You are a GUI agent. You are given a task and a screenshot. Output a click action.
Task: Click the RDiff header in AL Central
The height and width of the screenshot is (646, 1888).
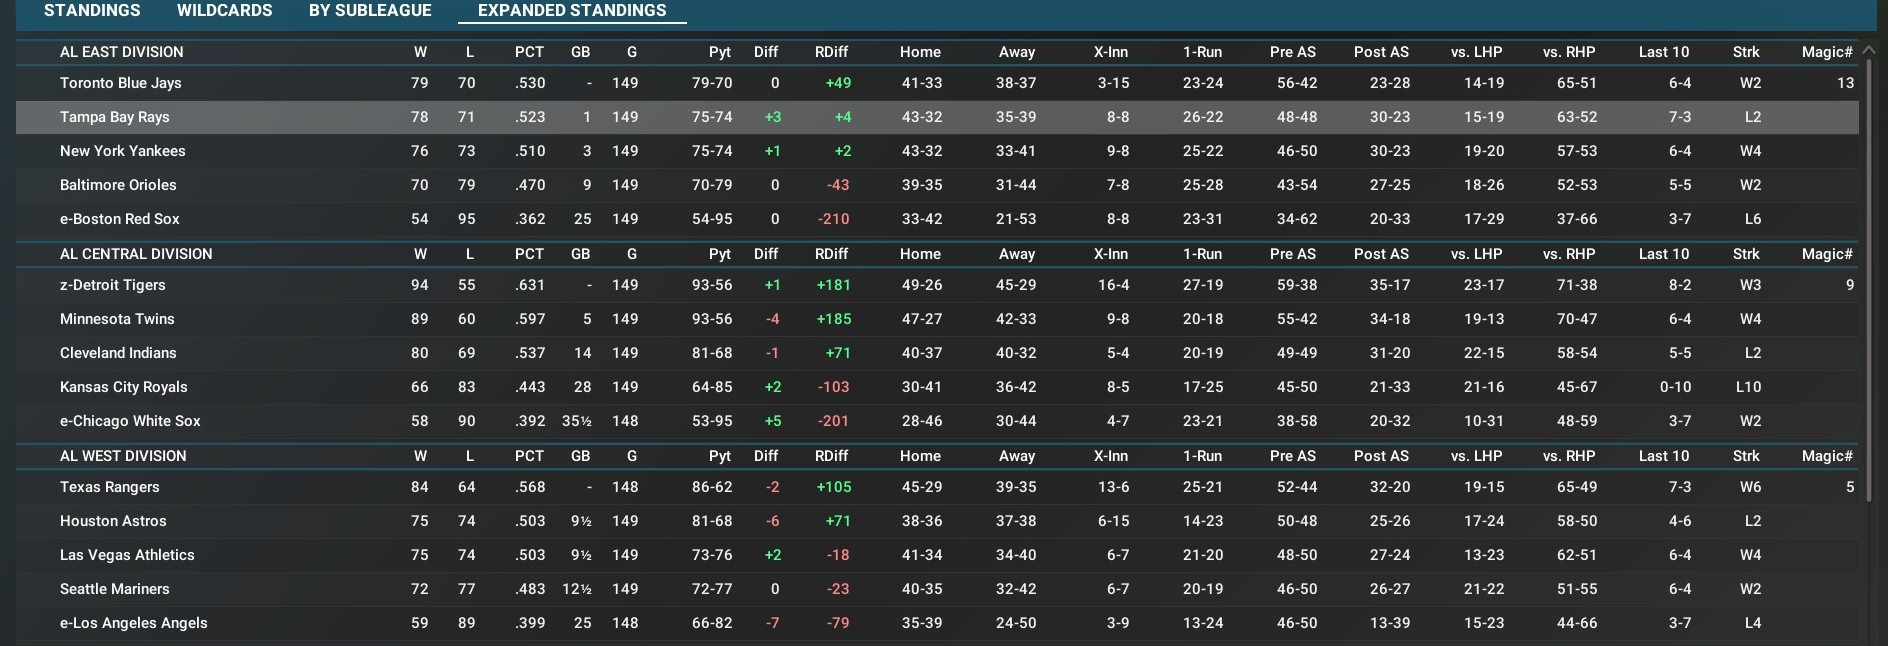pyautogui.click(x=831, y=254)
